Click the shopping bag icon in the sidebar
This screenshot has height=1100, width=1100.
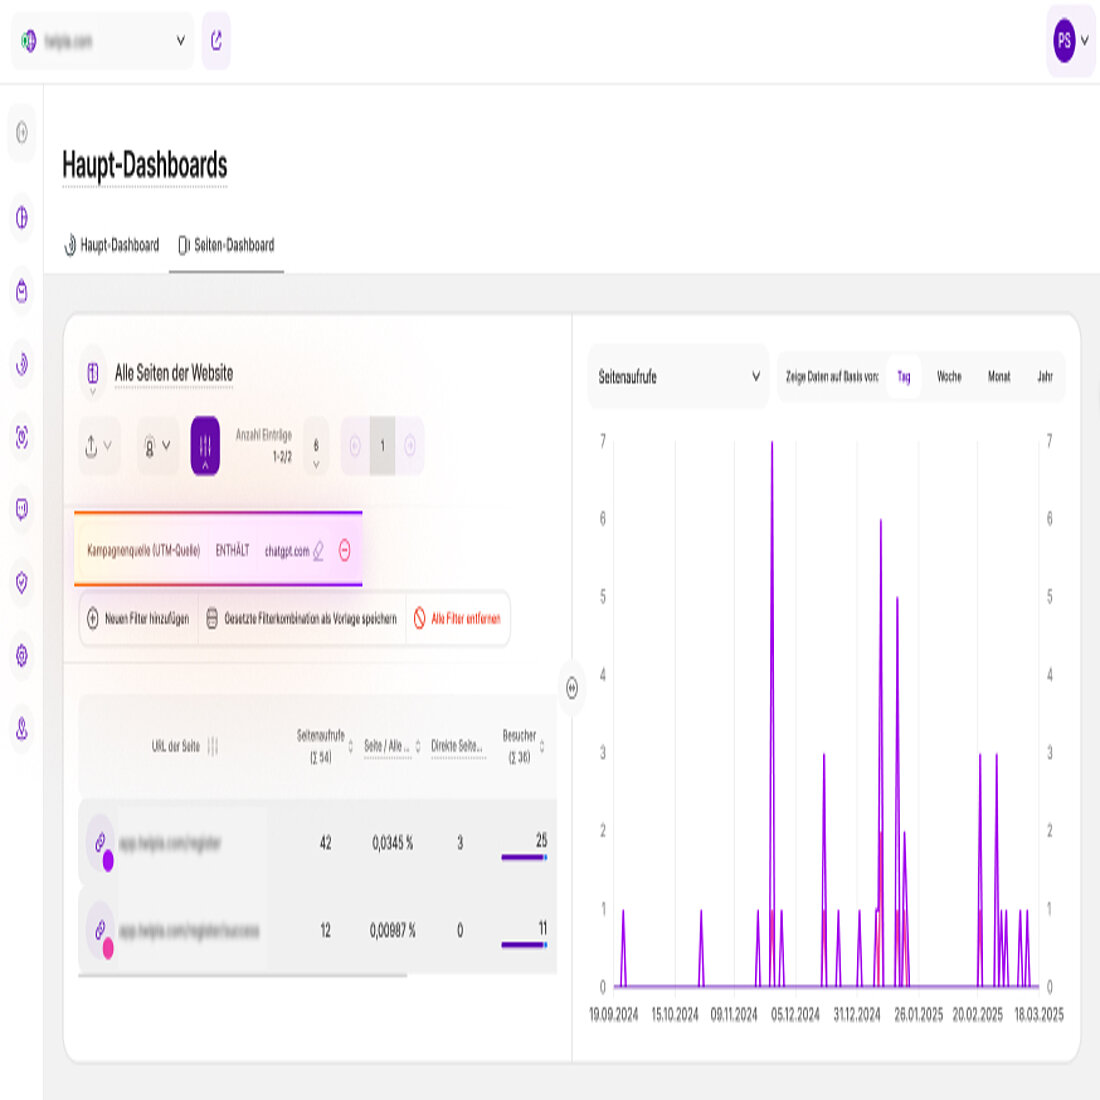(x=21, y=292)
